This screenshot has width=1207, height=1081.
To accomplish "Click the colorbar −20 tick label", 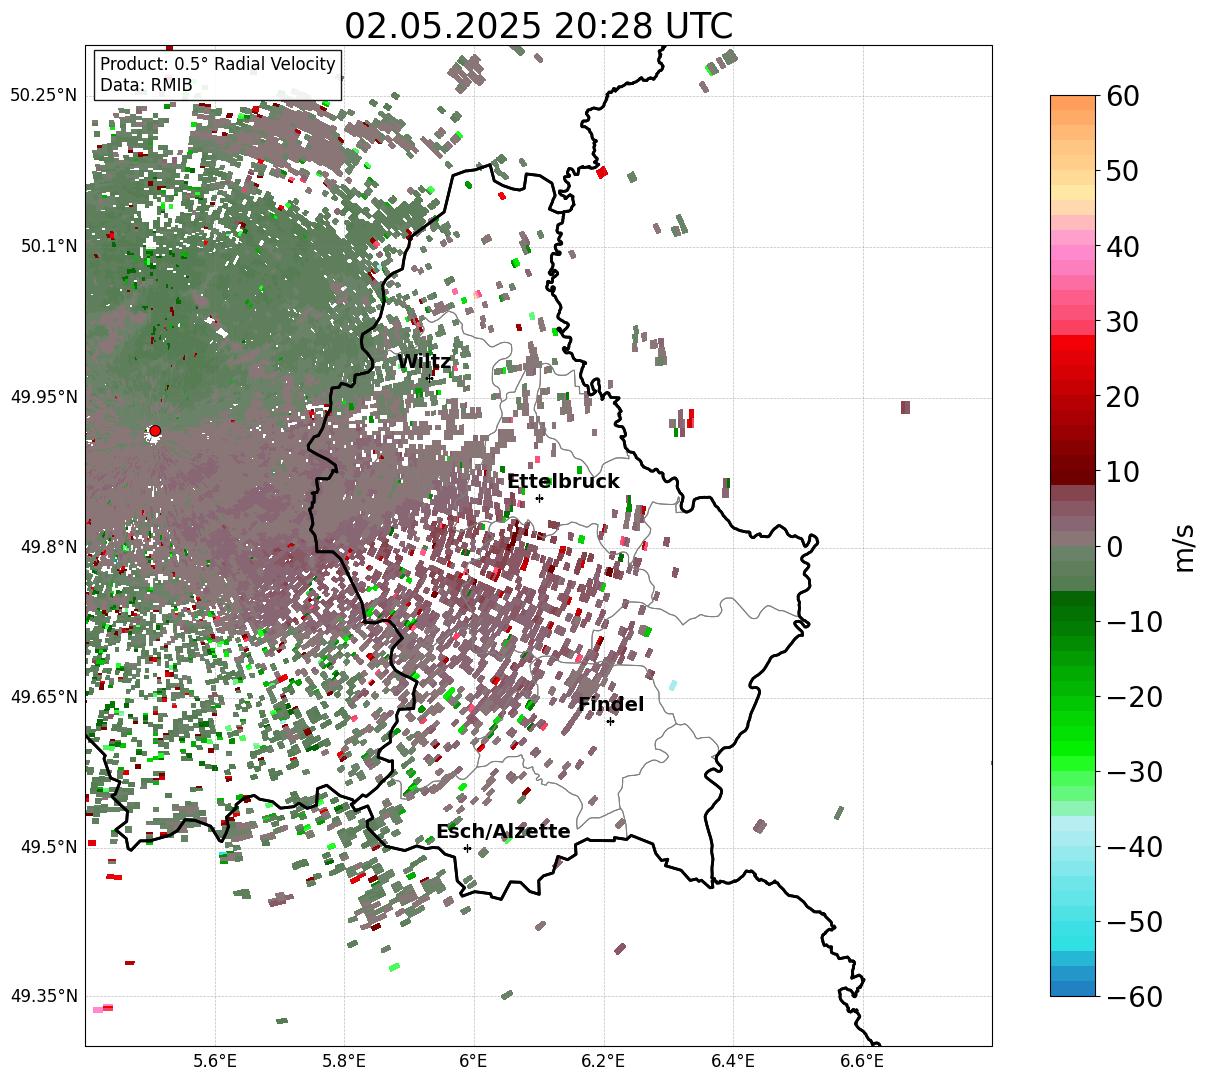I will point(1134,696).
